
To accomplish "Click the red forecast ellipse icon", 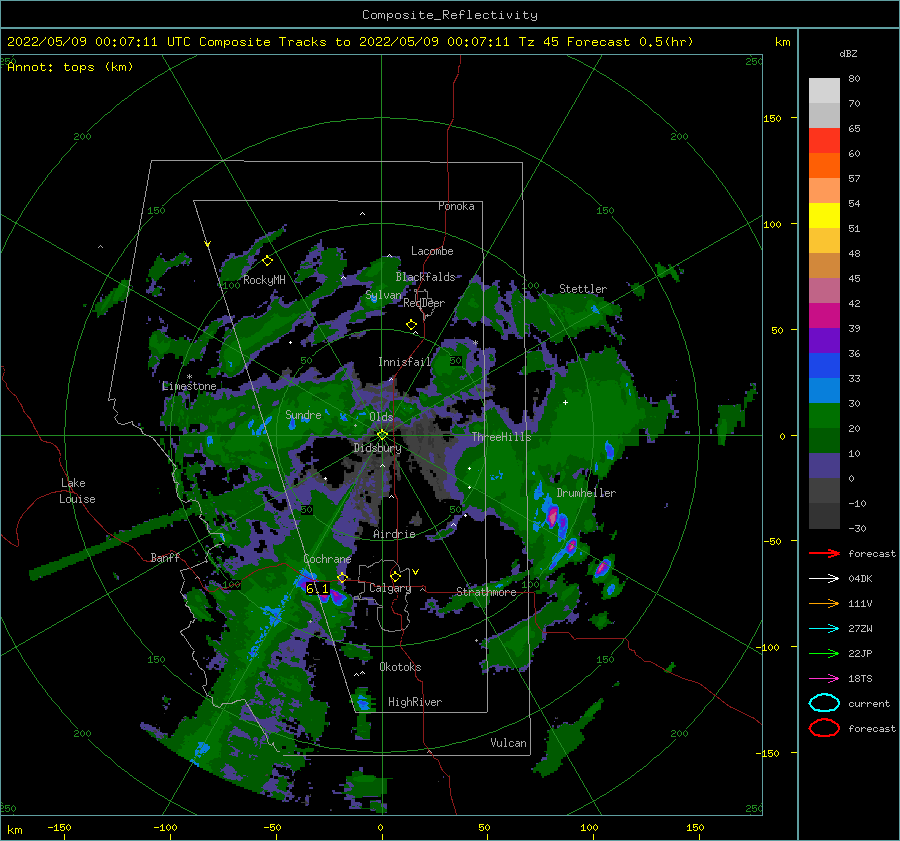I will (824, 728).
